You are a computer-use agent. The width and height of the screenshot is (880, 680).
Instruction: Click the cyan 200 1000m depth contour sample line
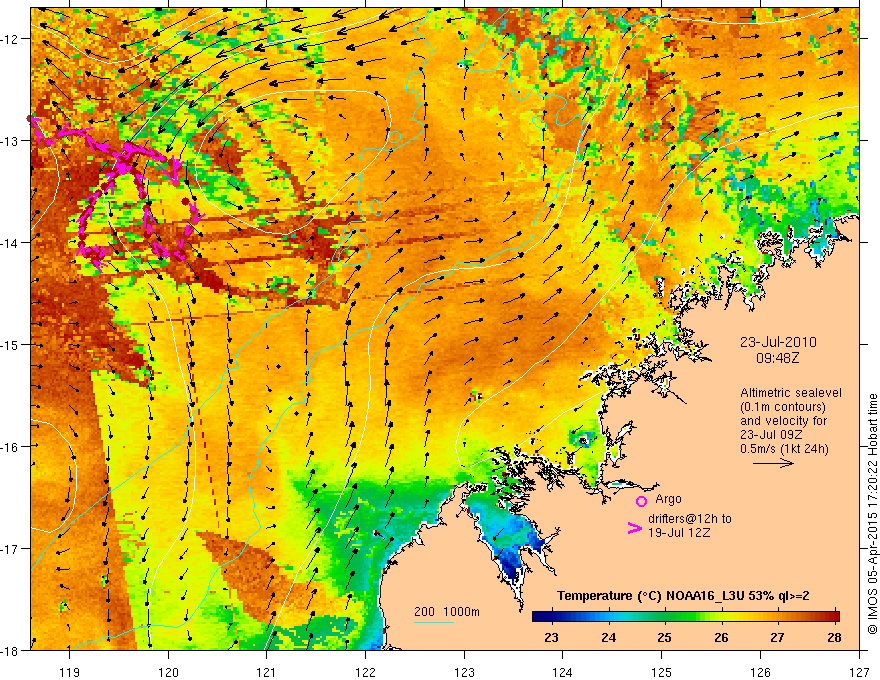pyautogui.click(x=434, y=622)
